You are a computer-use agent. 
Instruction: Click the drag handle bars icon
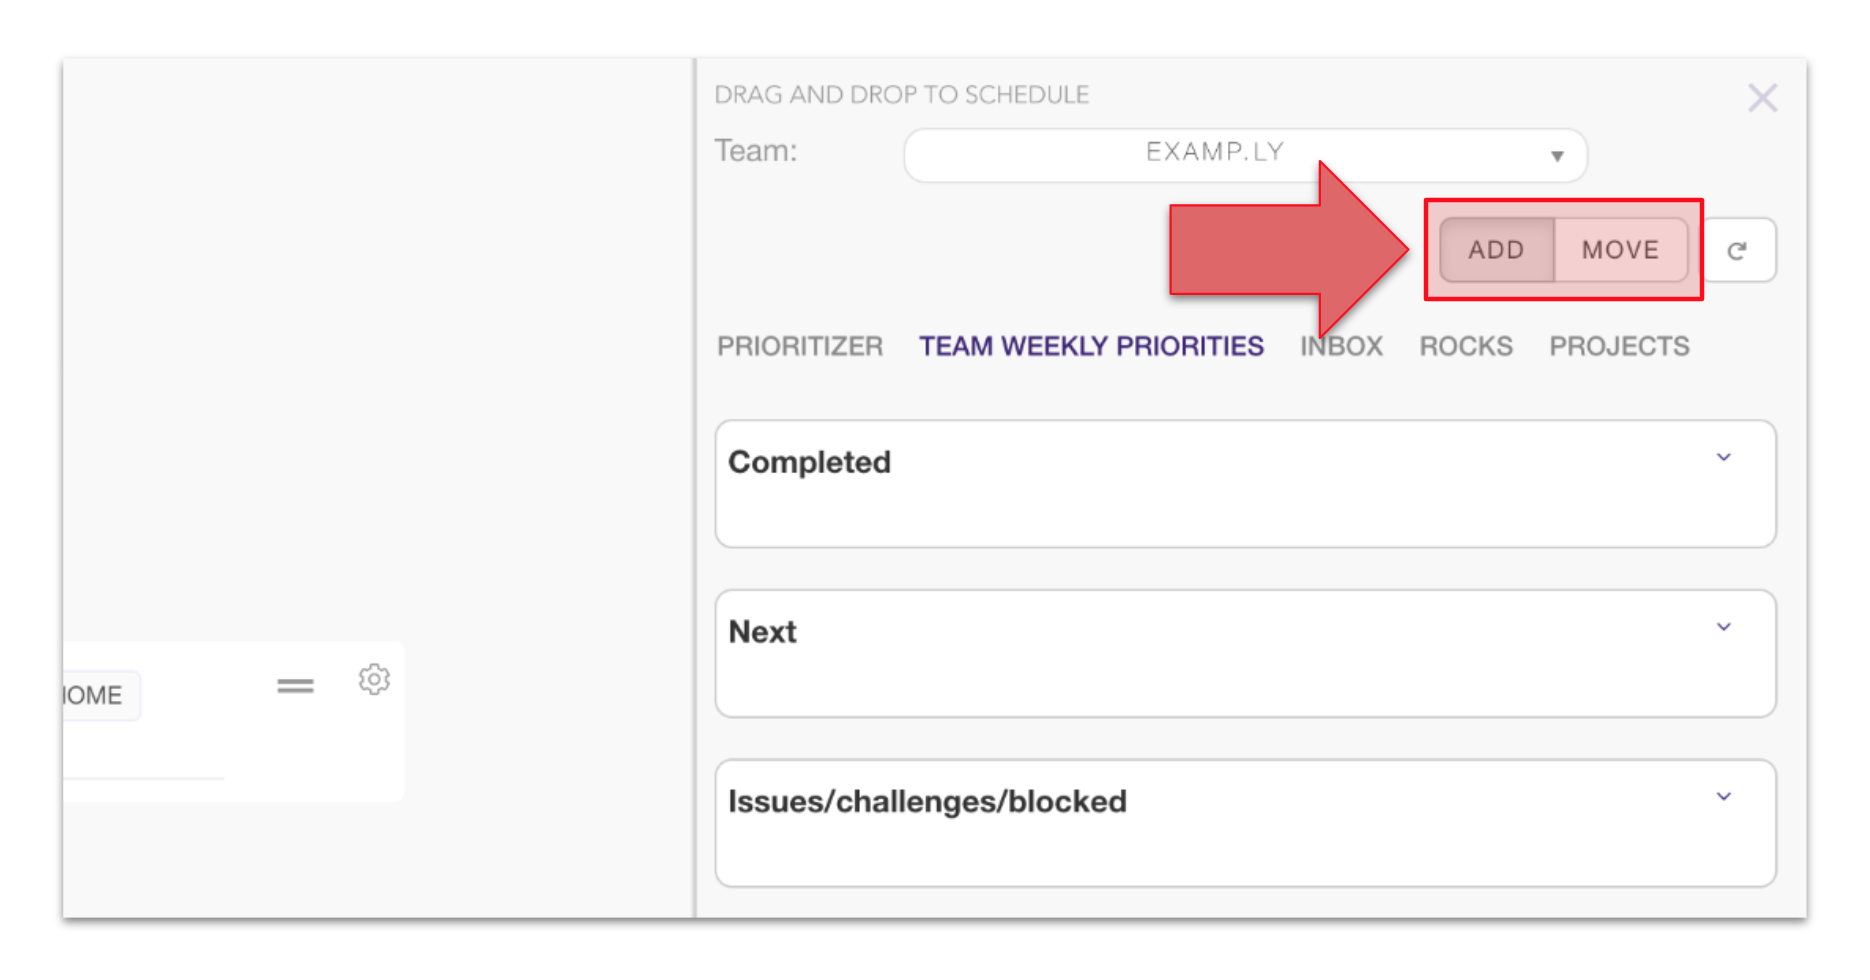click(295, 686)
